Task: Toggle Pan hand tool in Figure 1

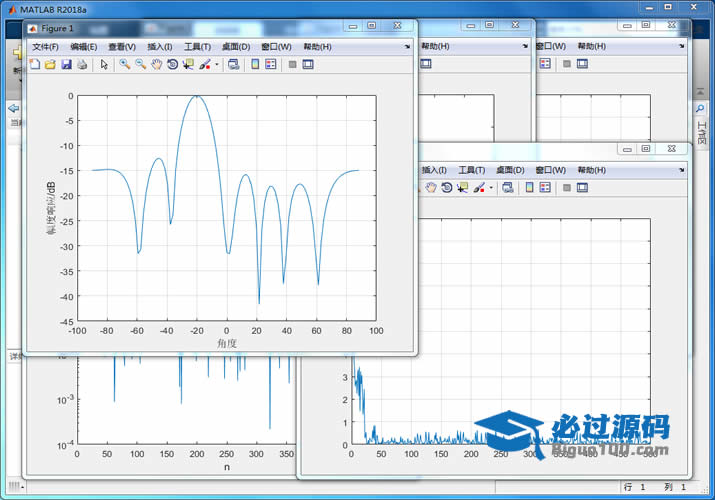Action: pyautogui.click(x=157, y=65)
